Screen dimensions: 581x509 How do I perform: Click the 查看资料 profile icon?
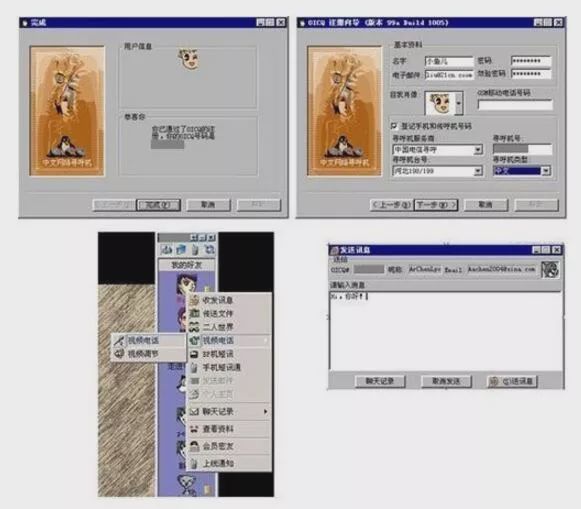tap(194, 429)
